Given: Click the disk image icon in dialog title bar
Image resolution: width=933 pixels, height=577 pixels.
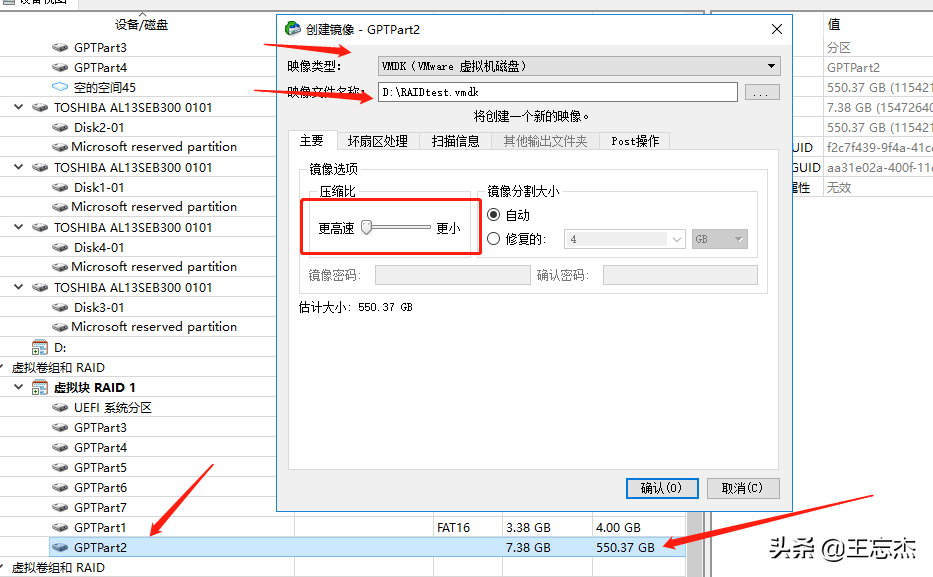Looking at the screenshot, I should (x=293, y=29).
